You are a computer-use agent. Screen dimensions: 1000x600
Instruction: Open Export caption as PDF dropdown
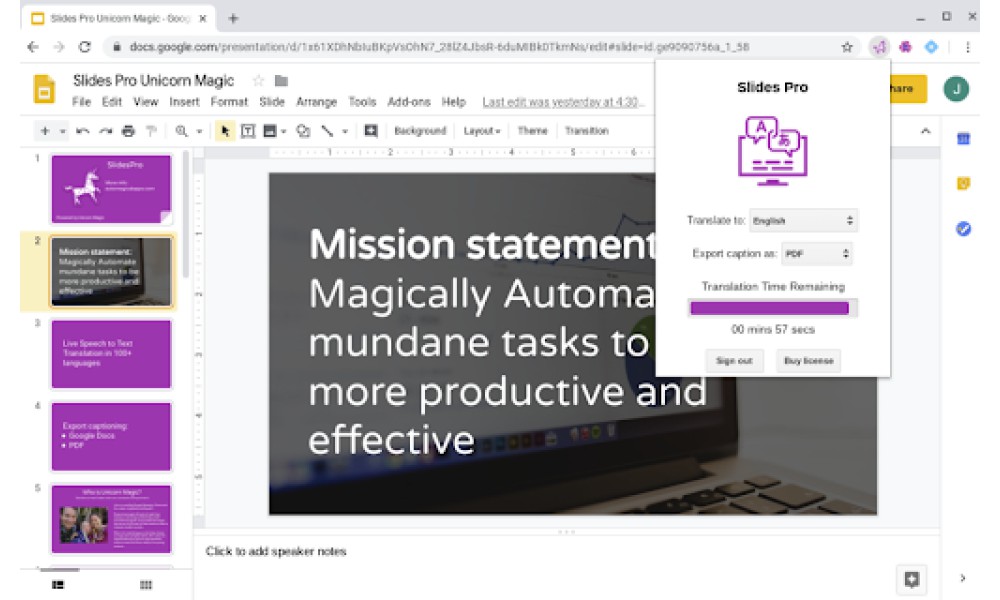point(817,254)
